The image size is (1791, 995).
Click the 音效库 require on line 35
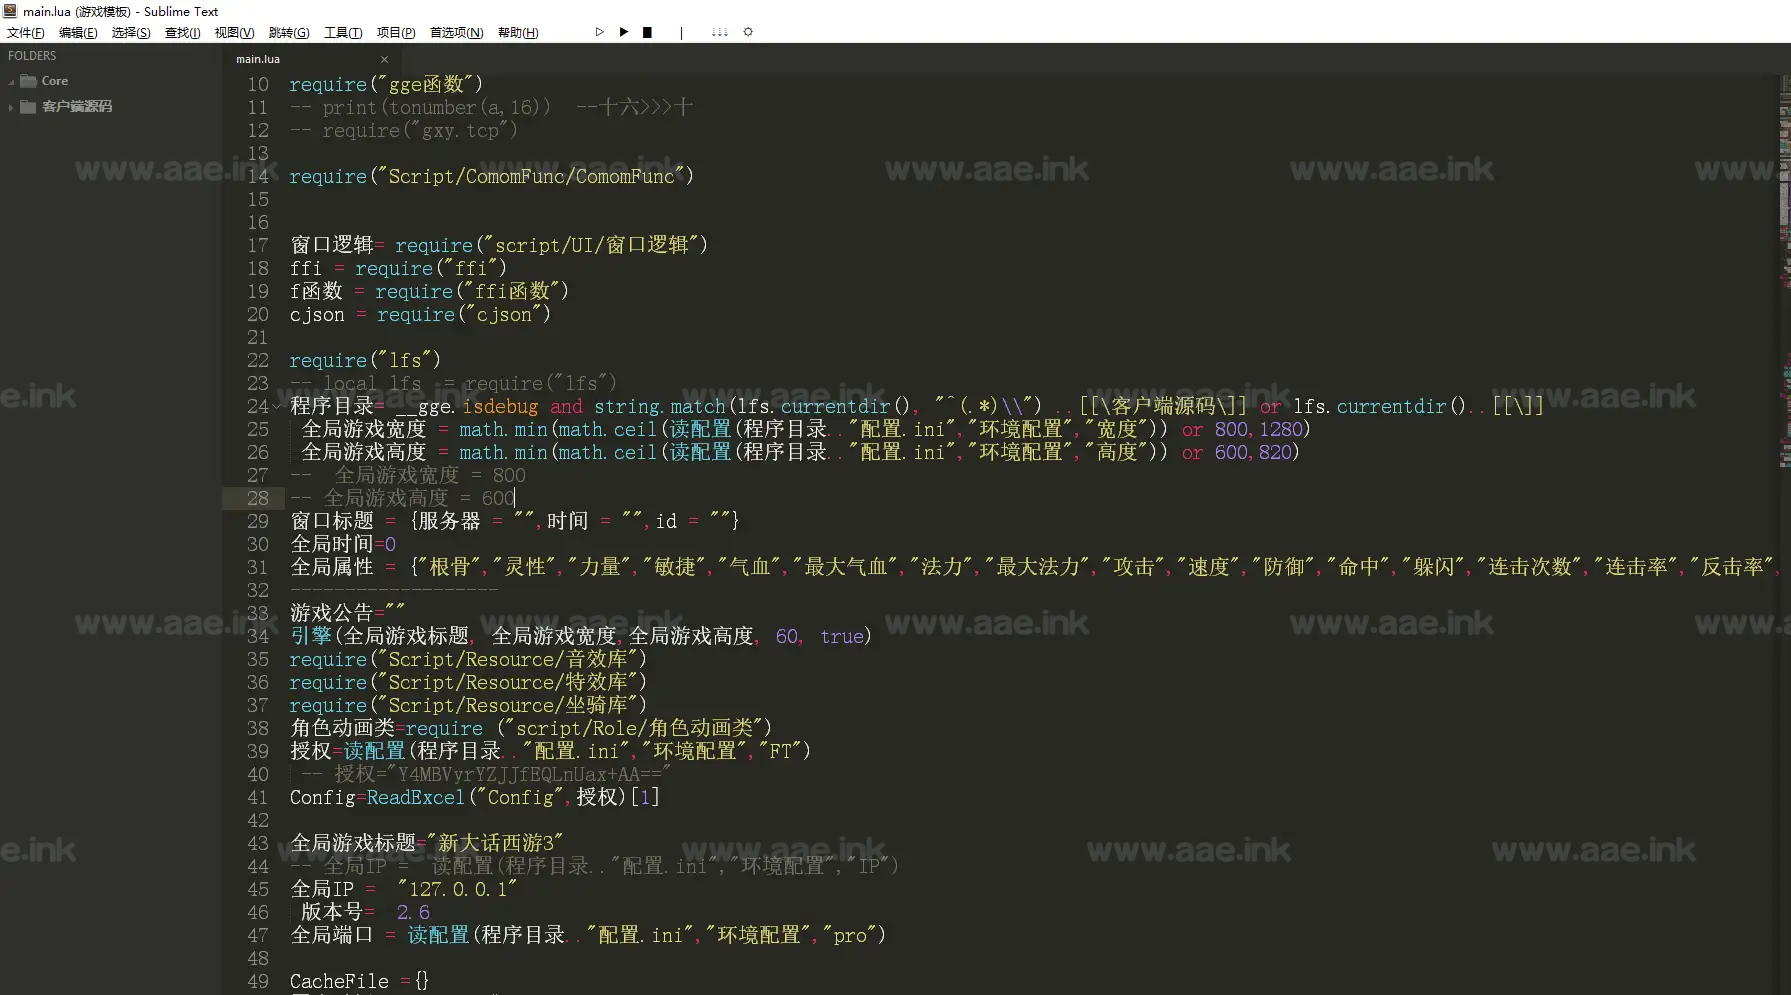[468, 659]
